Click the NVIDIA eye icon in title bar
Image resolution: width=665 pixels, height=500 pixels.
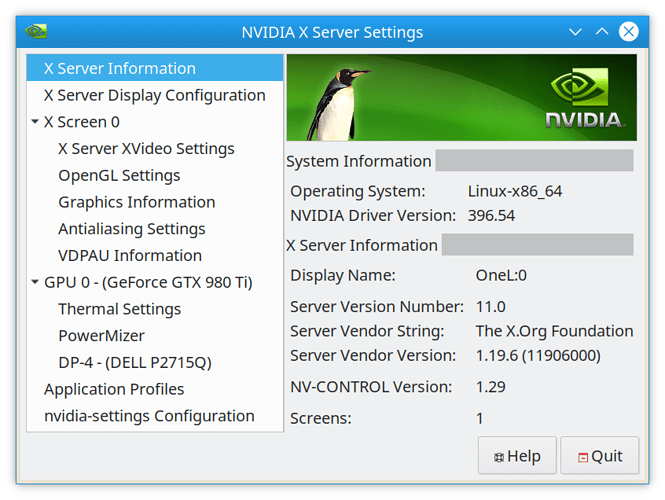36,31
